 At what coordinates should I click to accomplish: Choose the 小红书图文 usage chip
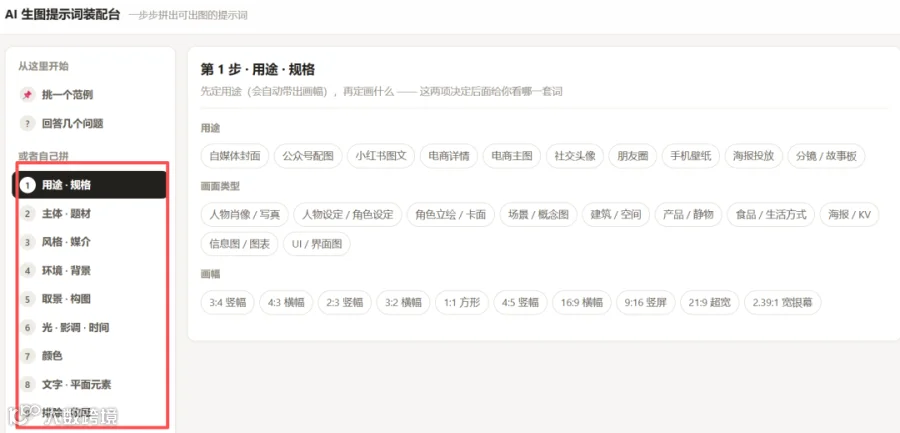(x=381, y=156)
